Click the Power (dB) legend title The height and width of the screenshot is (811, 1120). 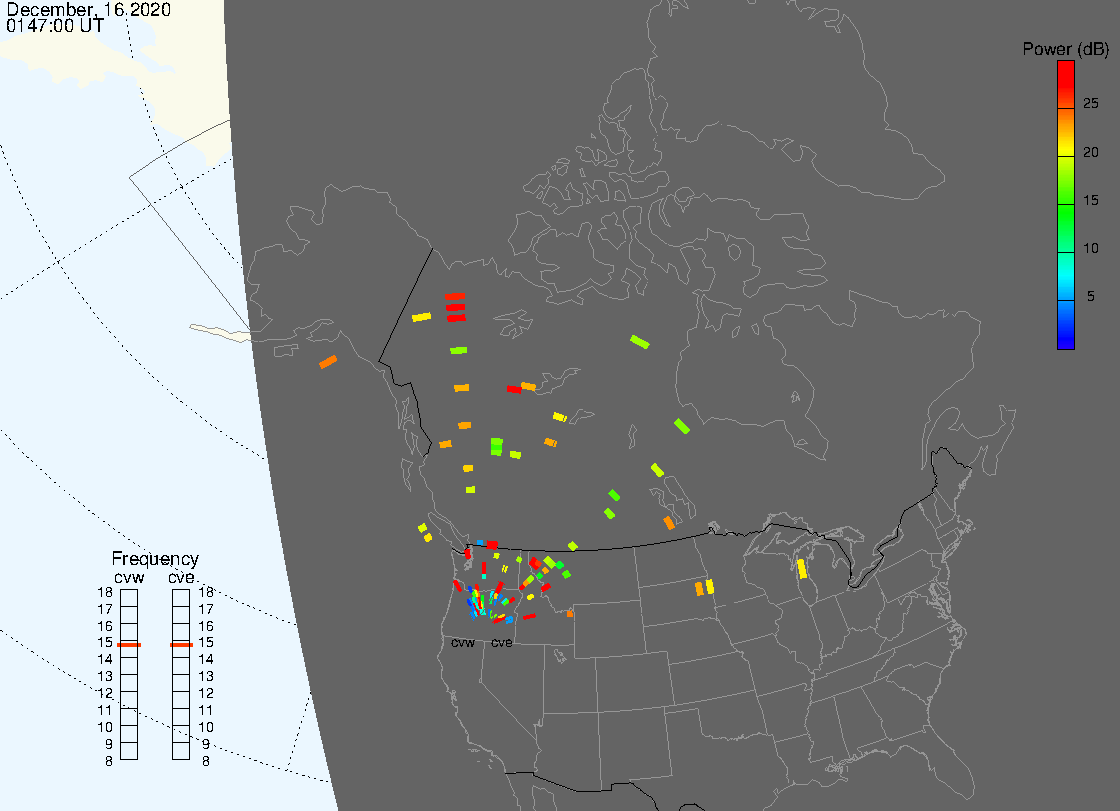1065,49
